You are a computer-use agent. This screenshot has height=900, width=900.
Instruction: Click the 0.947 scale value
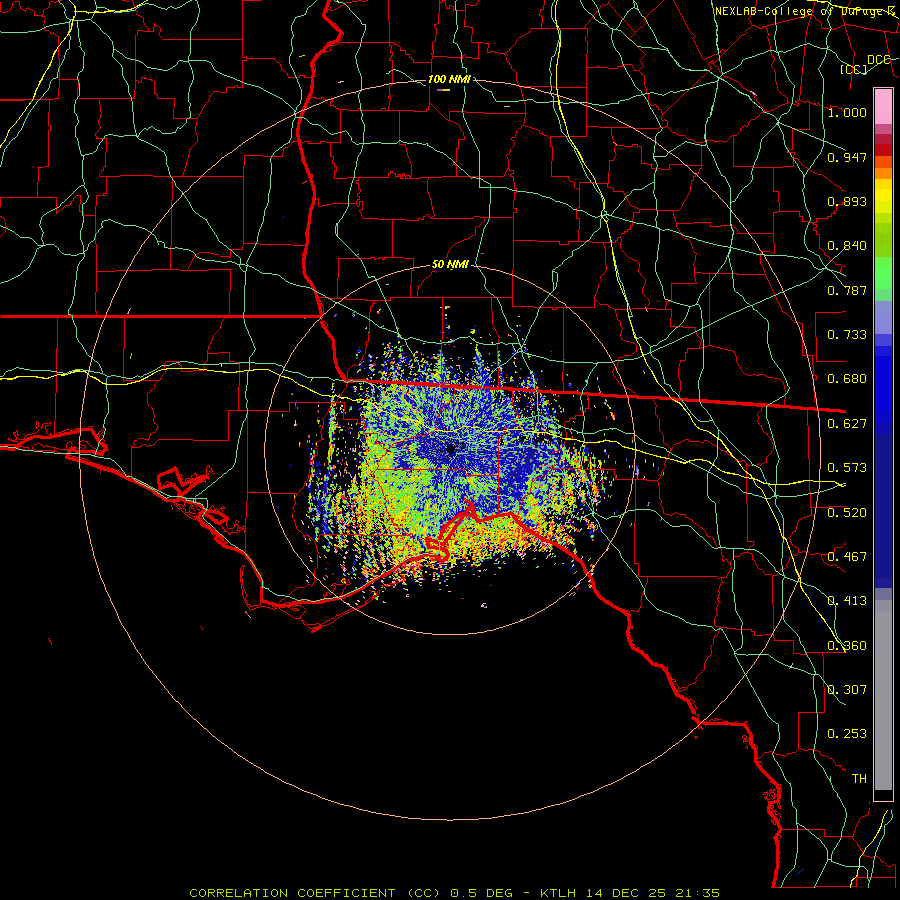coord(847,157)
